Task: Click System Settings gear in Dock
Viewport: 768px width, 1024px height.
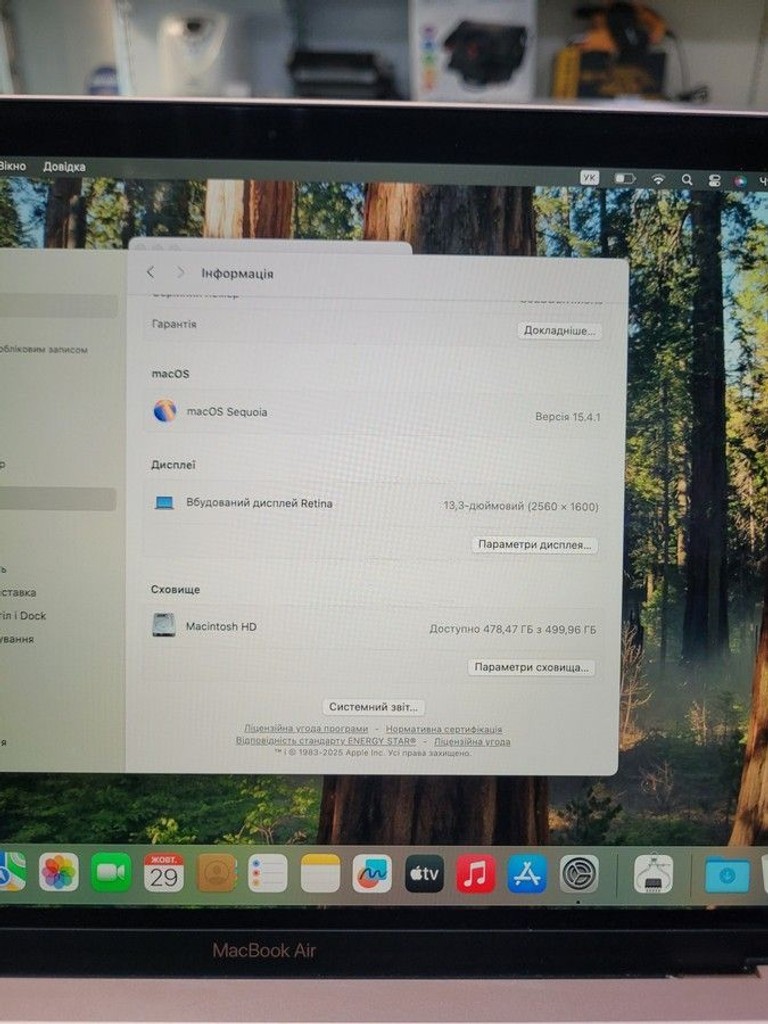Action: tap(579, 874)
